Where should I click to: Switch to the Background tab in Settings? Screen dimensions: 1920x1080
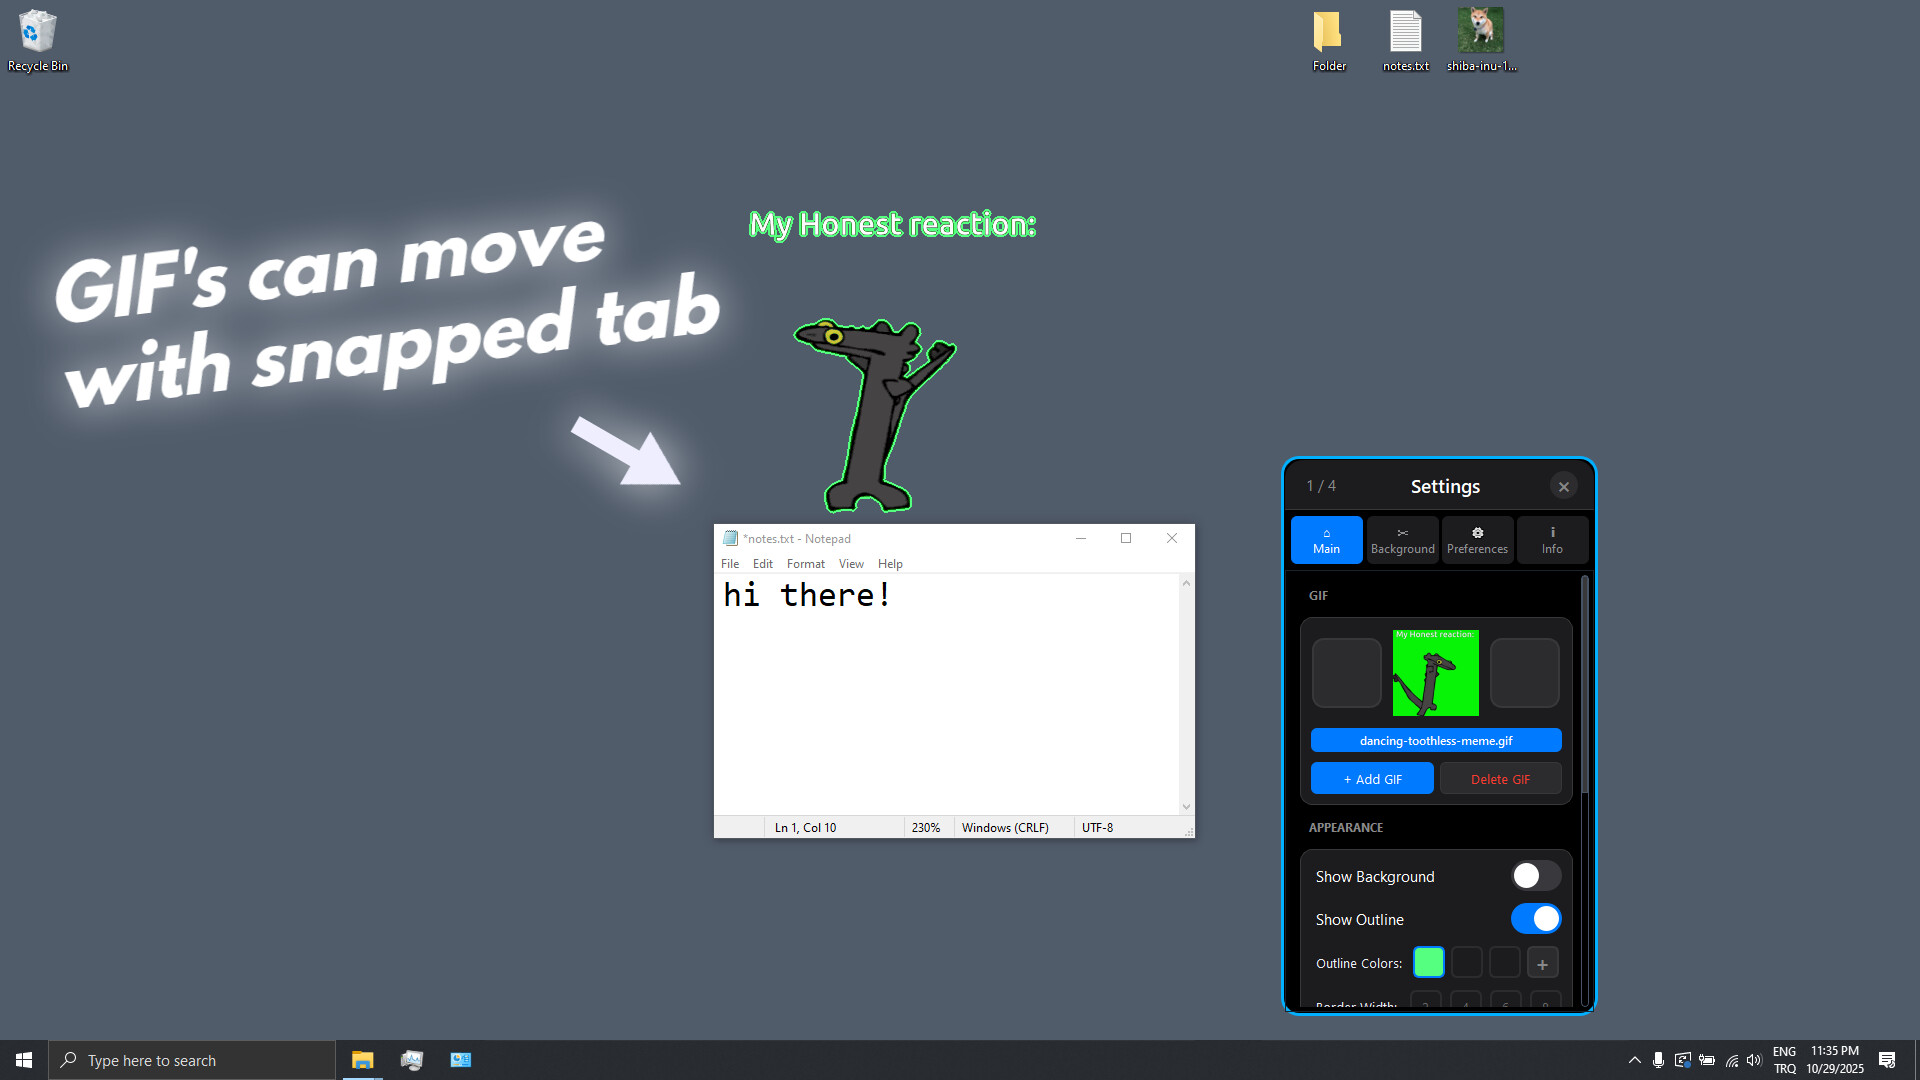1402,539
